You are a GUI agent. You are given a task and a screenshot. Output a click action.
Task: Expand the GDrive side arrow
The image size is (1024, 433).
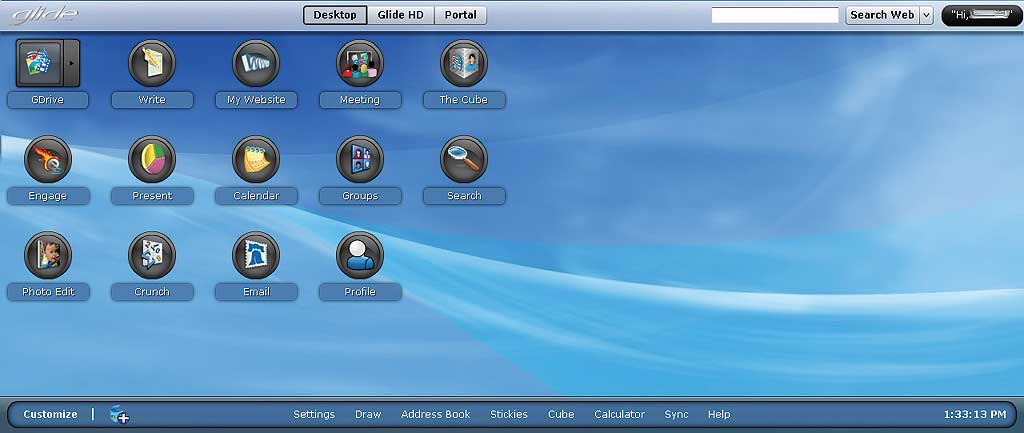pyautogui.click(x=71, y=63)
